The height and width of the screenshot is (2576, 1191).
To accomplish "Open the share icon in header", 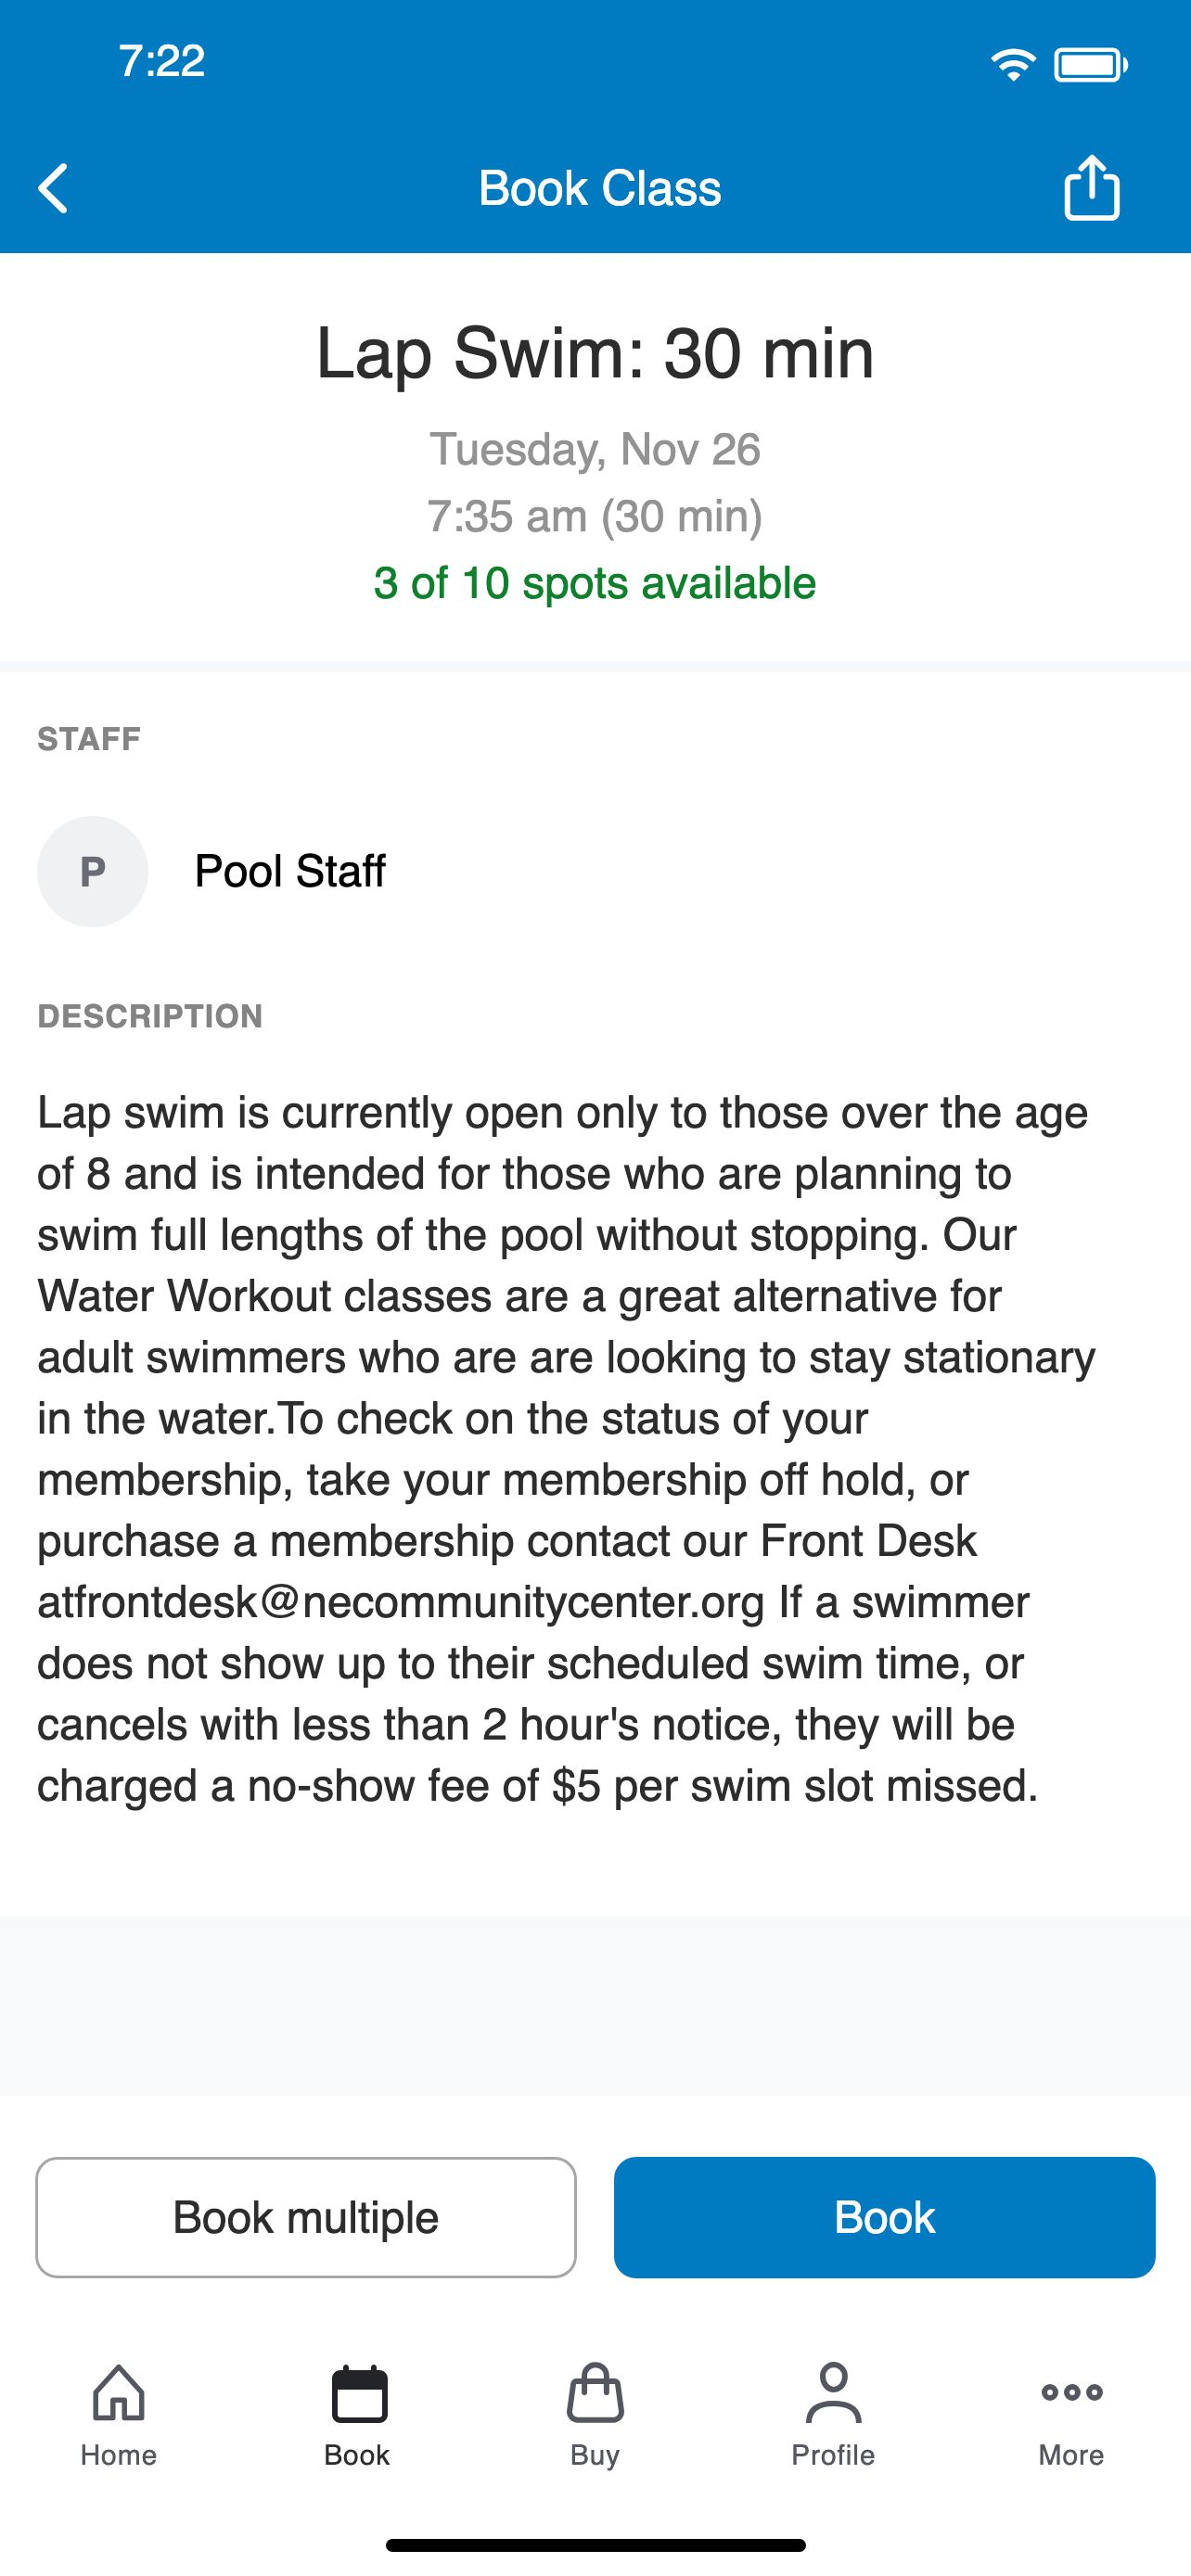I will click(x=1091, y=187).
